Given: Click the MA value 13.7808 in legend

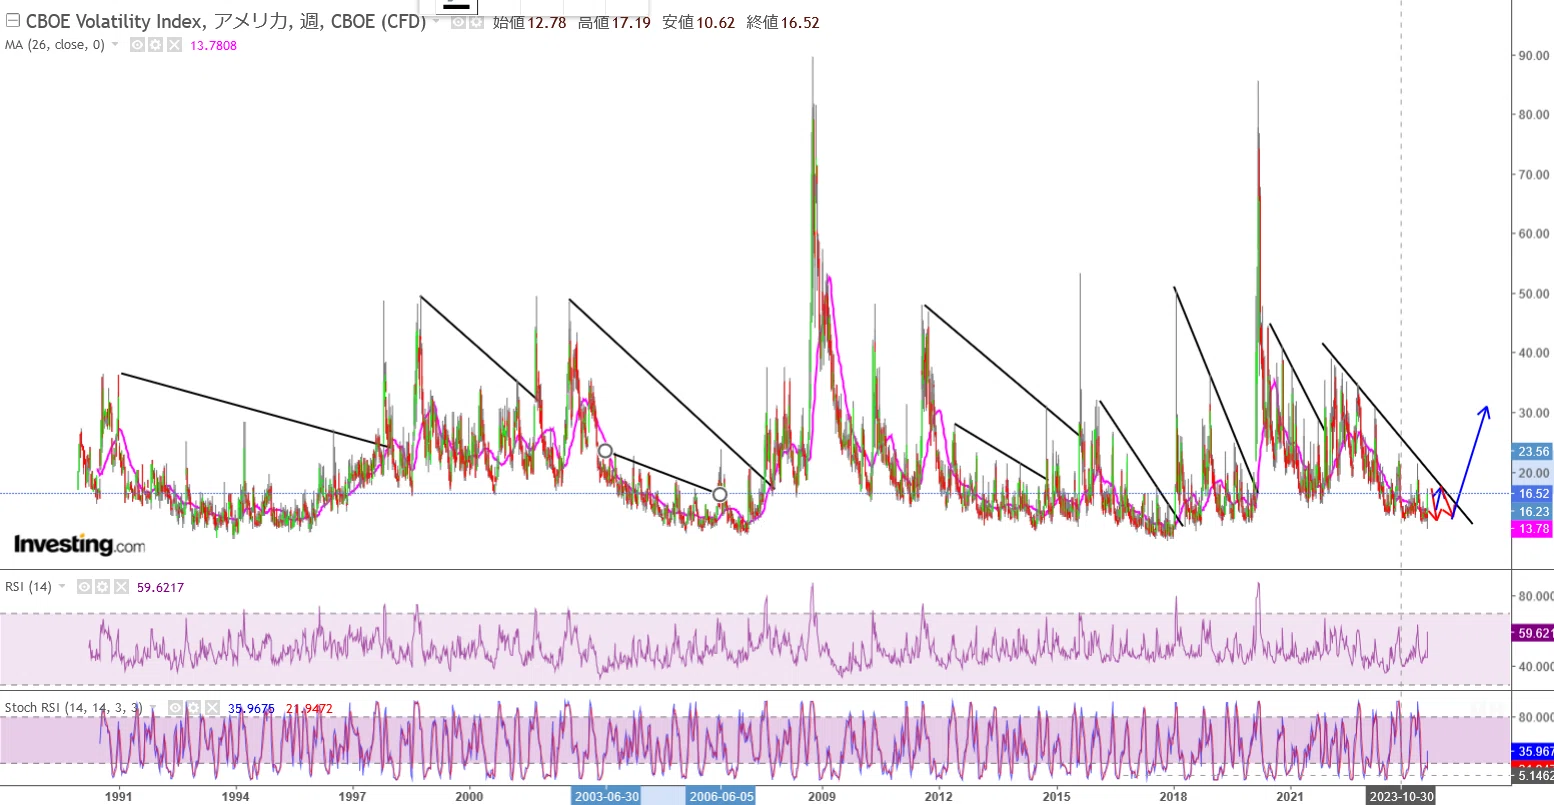Looking at the screenshot, I should 213,45.
